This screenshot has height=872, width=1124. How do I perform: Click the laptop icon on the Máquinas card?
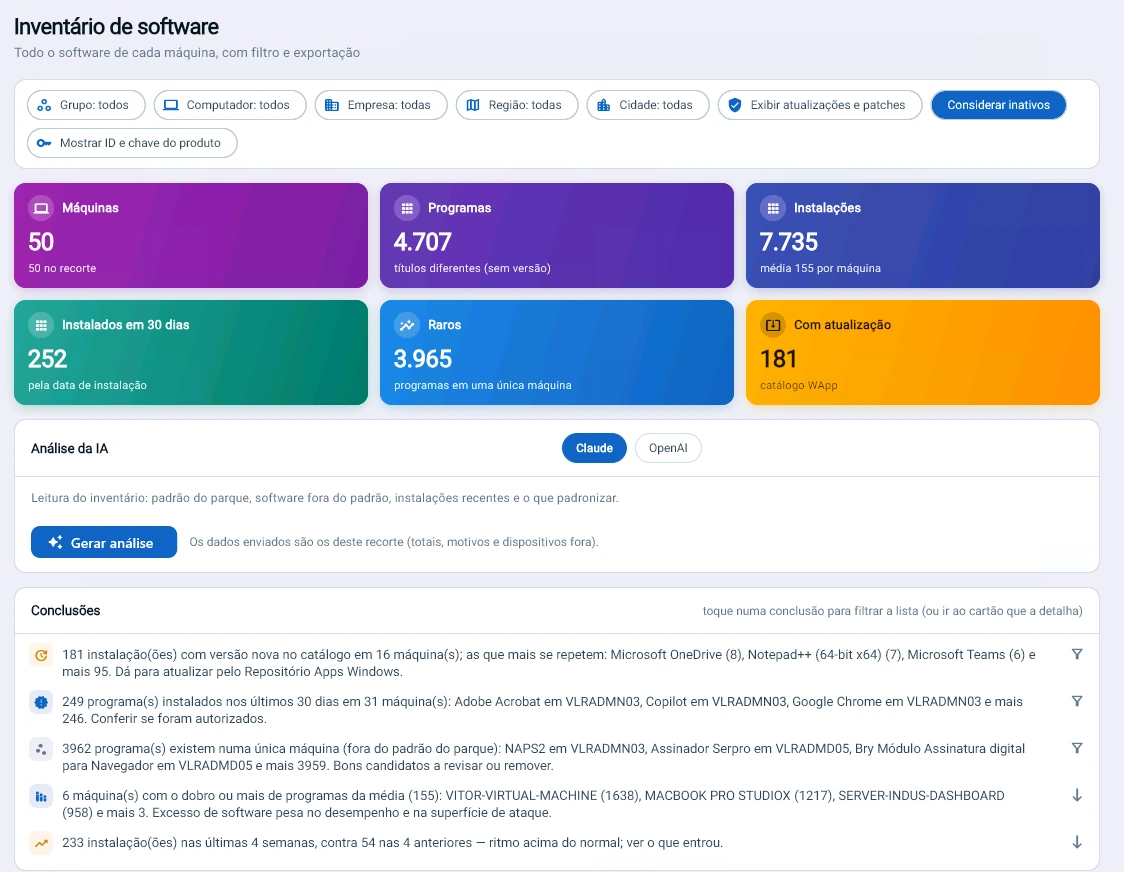(41, 208)
